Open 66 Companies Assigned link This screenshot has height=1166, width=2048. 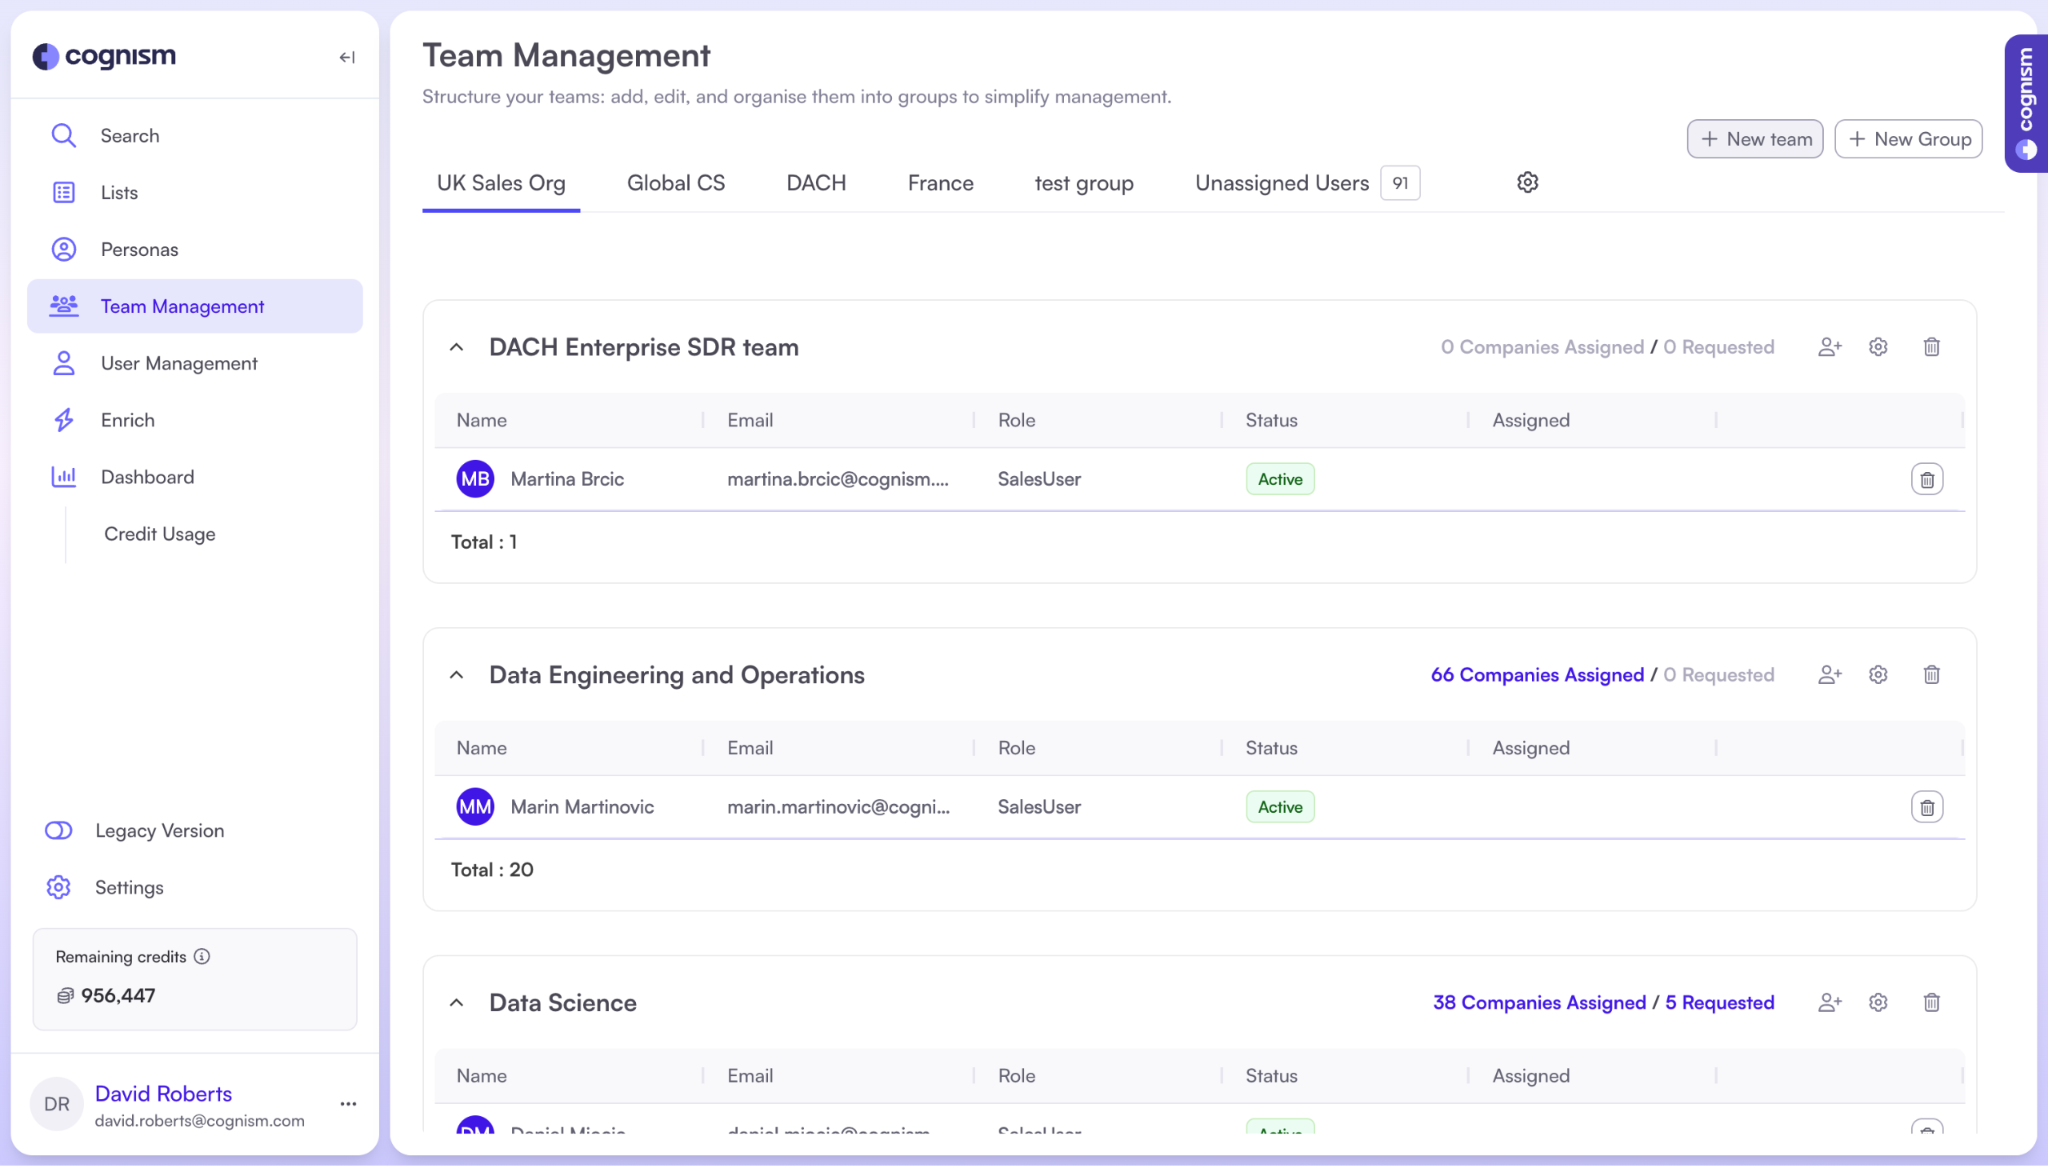(x=1536, y=675)
